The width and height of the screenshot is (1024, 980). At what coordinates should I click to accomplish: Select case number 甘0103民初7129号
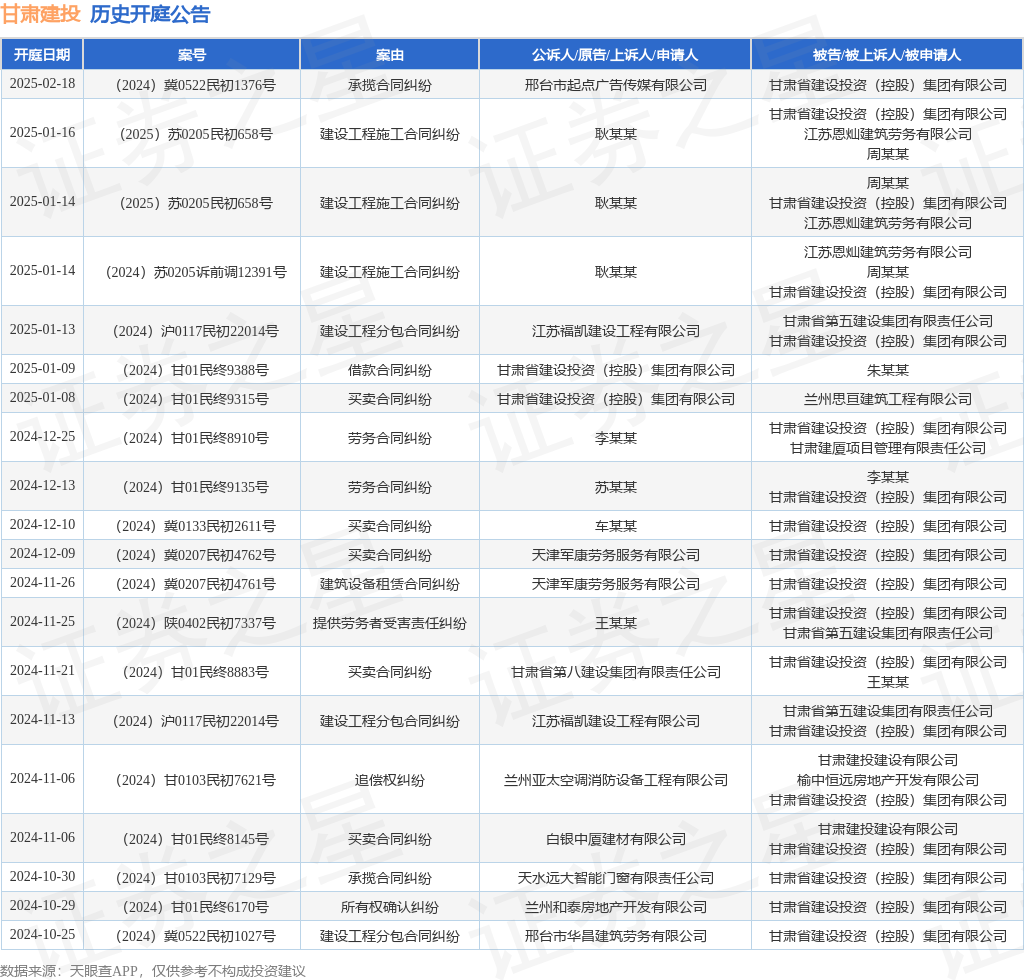pyautogui.click(x=195, y=879)
